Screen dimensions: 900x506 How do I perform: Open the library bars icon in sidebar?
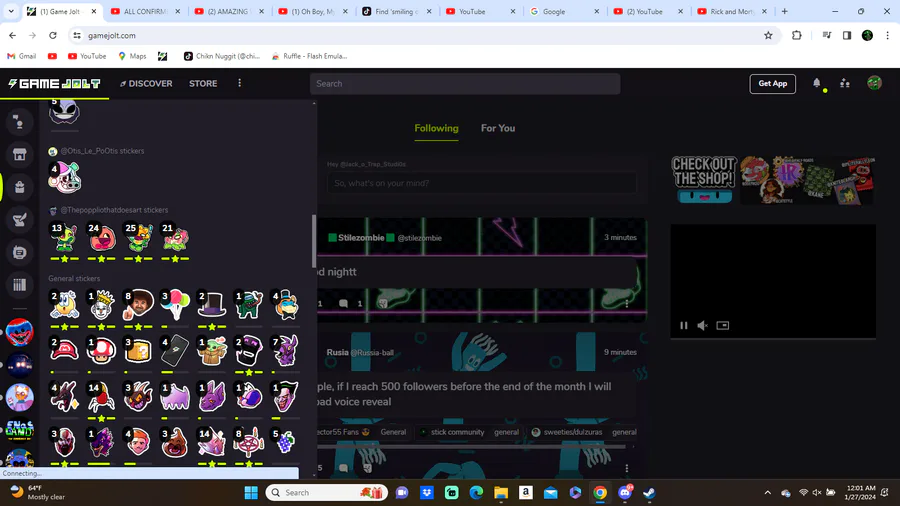pos(20,285)
